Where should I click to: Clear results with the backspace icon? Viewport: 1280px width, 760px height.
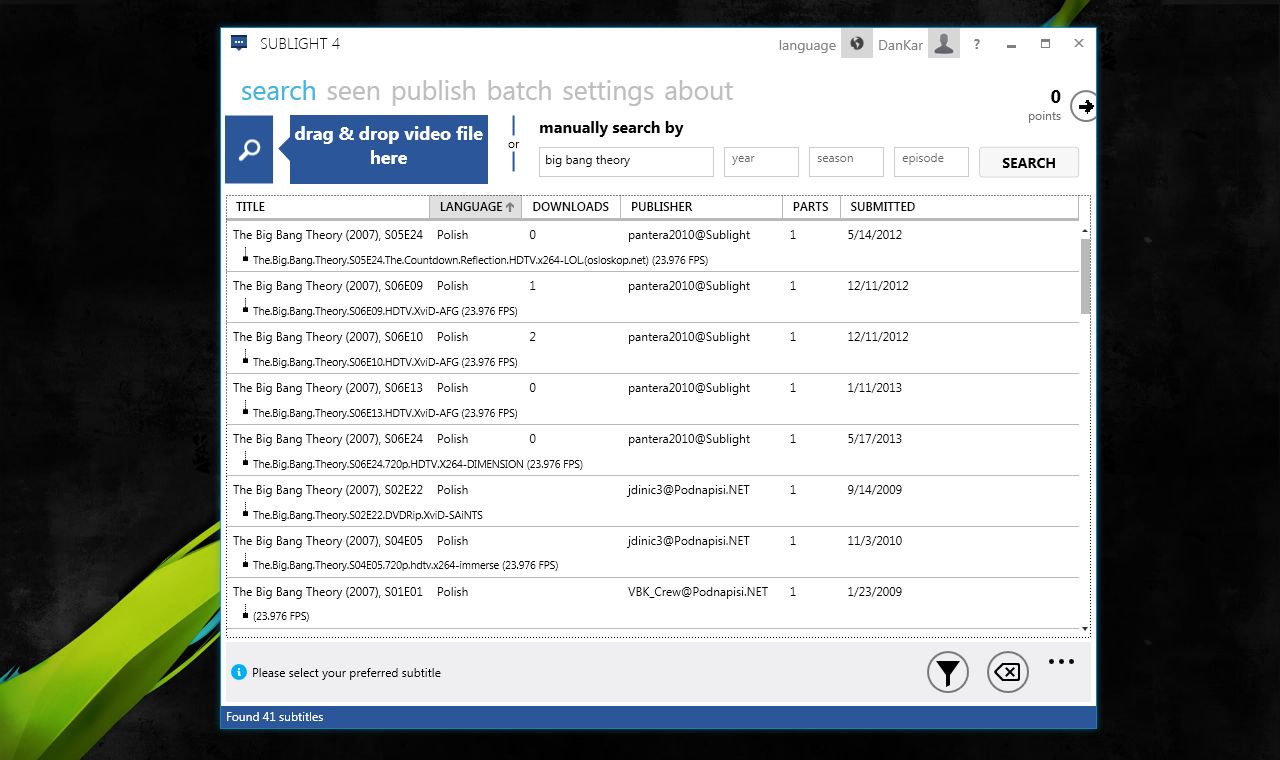[1007, 672]
